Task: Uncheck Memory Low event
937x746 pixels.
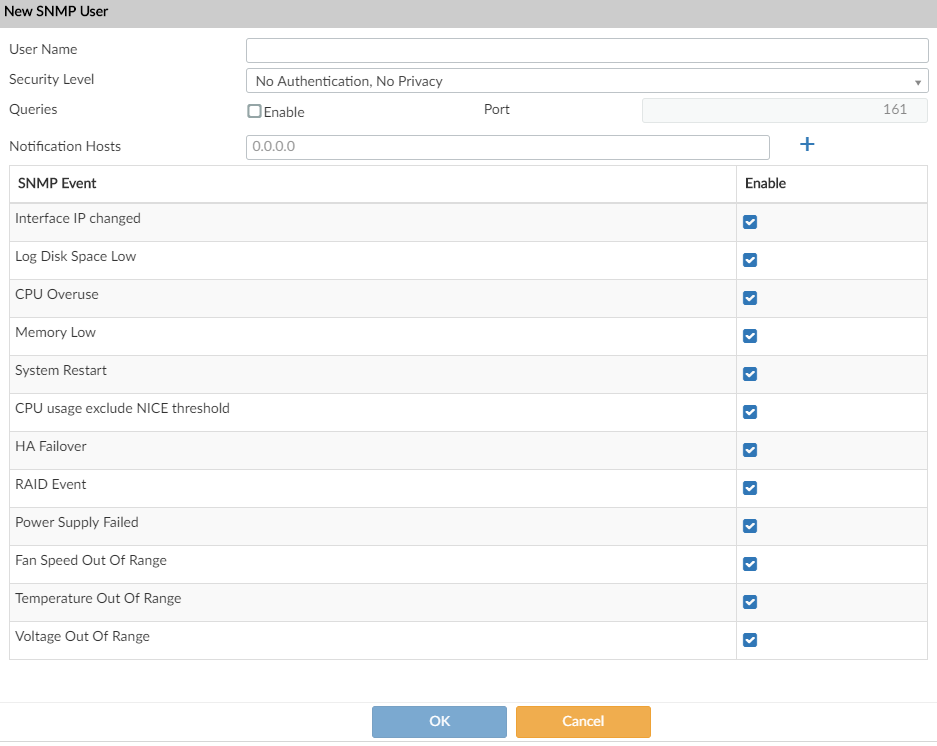Action: 750,336
